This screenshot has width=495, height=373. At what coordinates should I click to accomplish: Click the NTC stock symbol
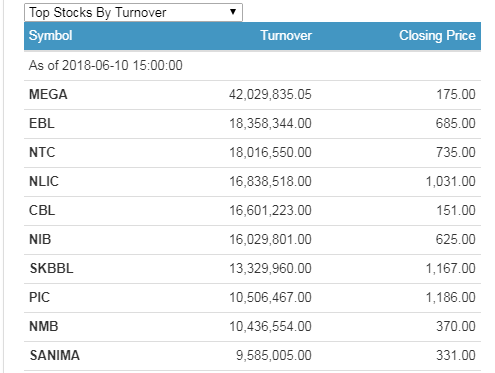coord(42,152)
